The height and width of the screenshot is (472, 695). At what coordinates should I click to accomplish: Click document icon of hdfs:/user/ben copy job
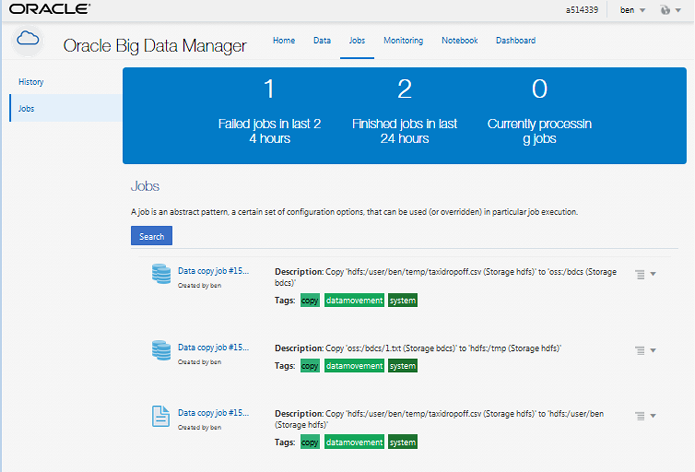pos(161,416)
